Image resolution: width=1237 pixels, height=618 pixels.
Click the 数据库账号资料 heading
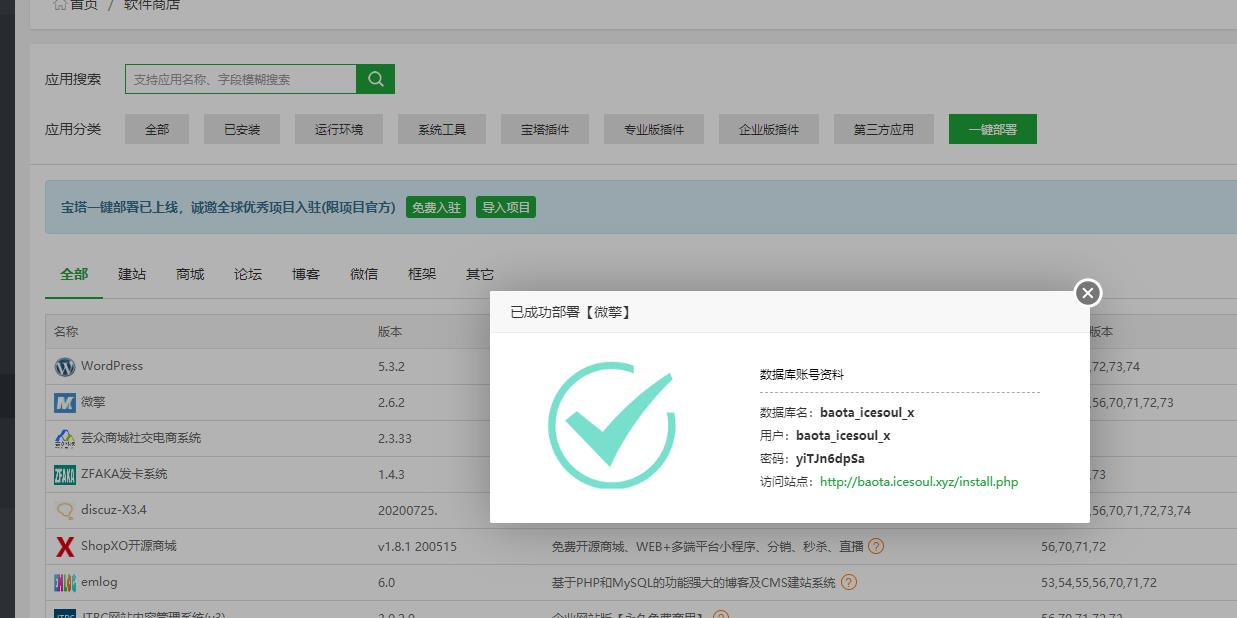click(802, 375)
